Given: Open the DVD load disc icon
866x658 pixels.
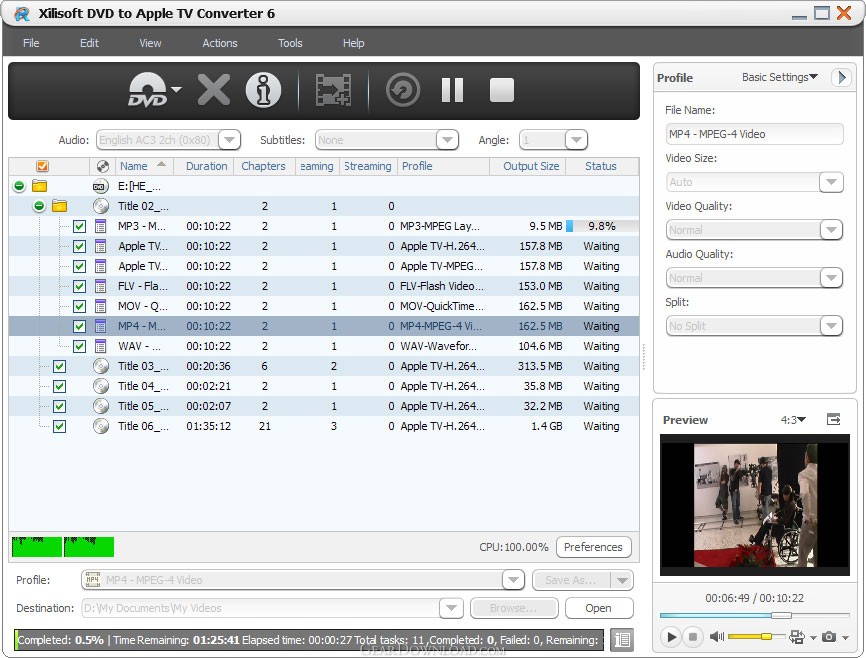Looking at the screenshot, I should (148, 90).
